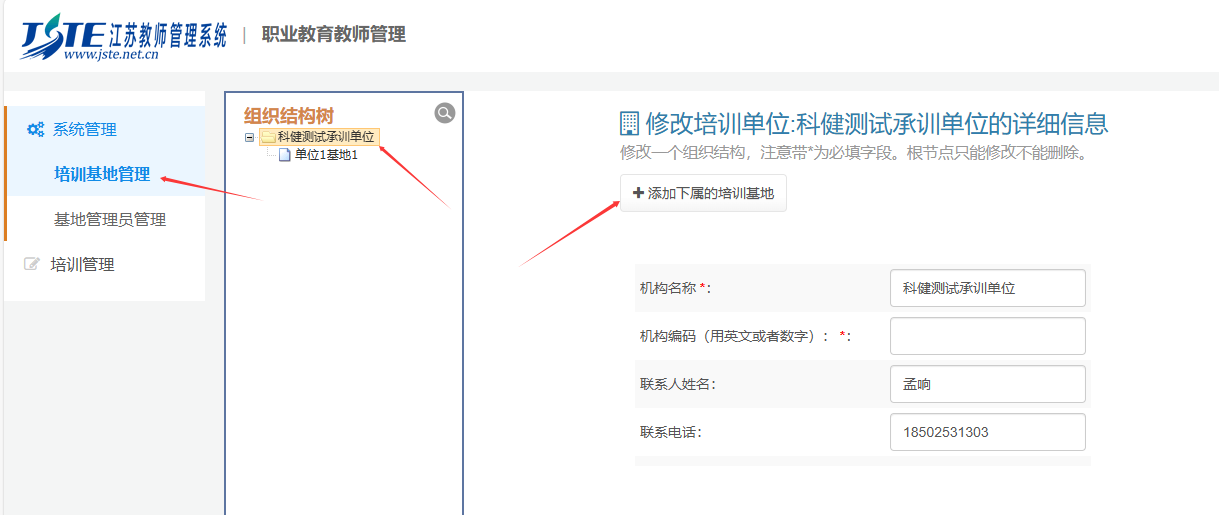Click the gear icon beside 系统管理
This screenshot has height=515, width=1219.
coord(35,129)
